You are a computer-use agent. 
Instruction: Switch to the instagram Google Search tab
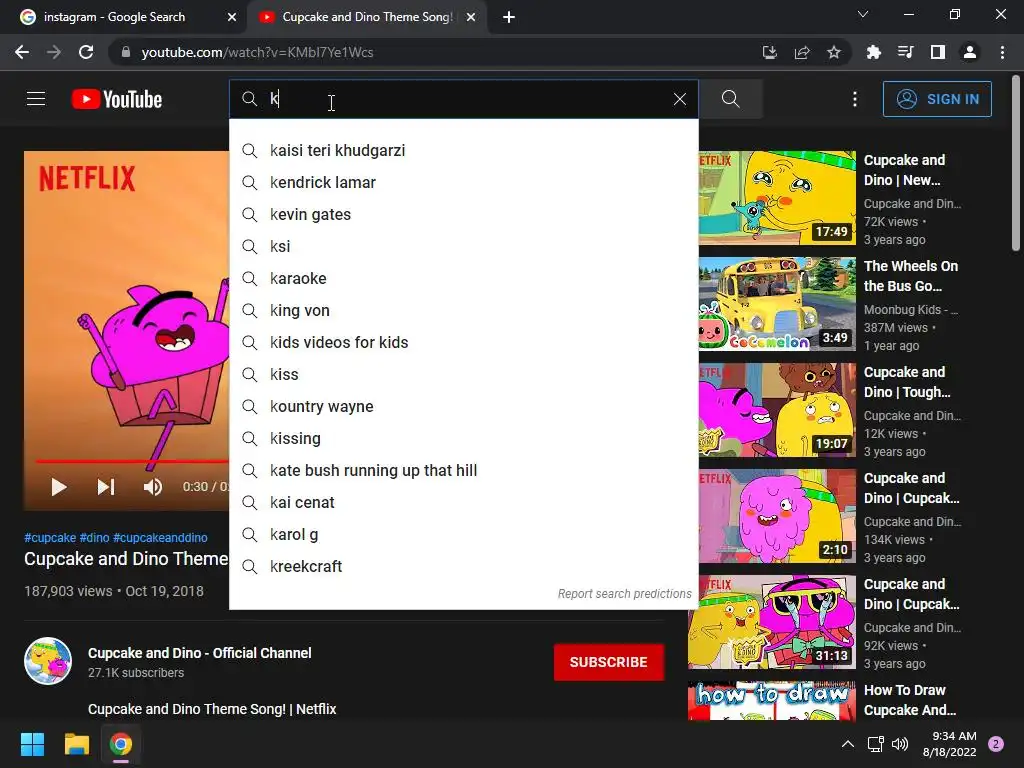click(114, 17)
